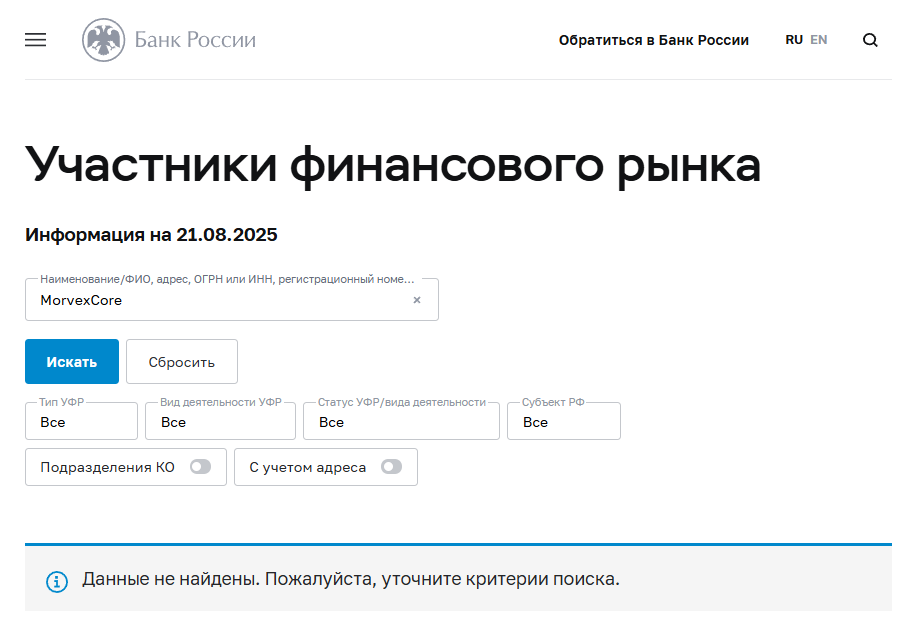Click the Искать search button
The width and height of the screenshot is (906, 629).
click(x=72, y=362)
